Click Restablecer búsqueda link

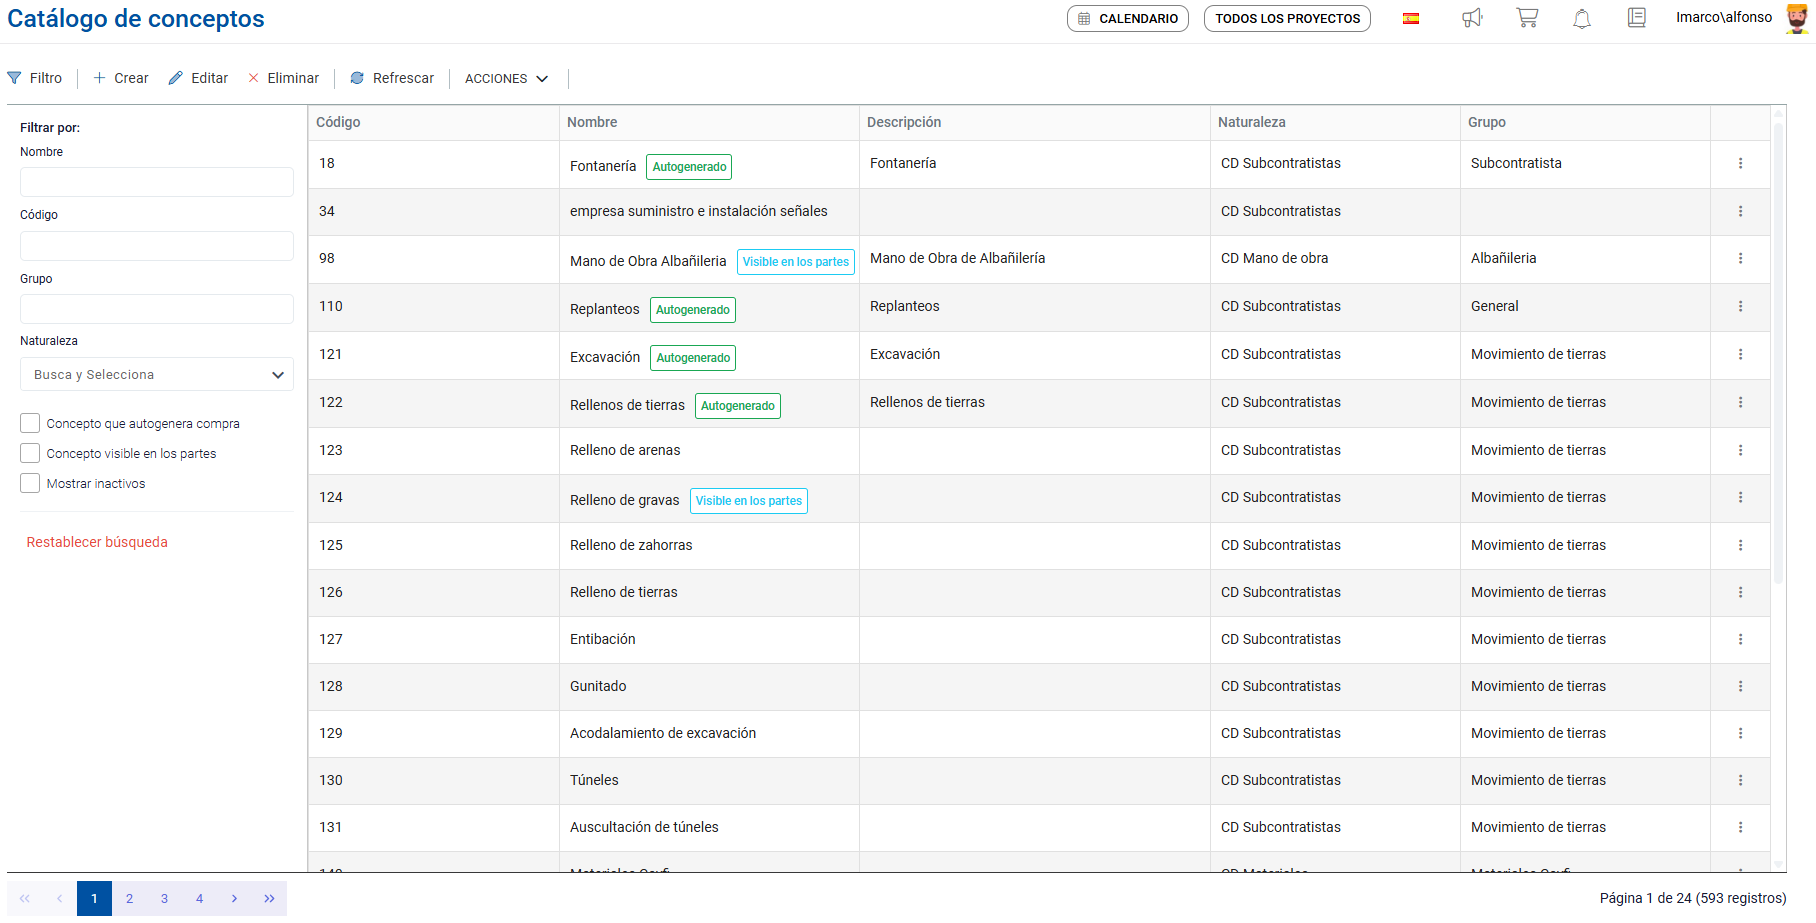click(97, 542)
